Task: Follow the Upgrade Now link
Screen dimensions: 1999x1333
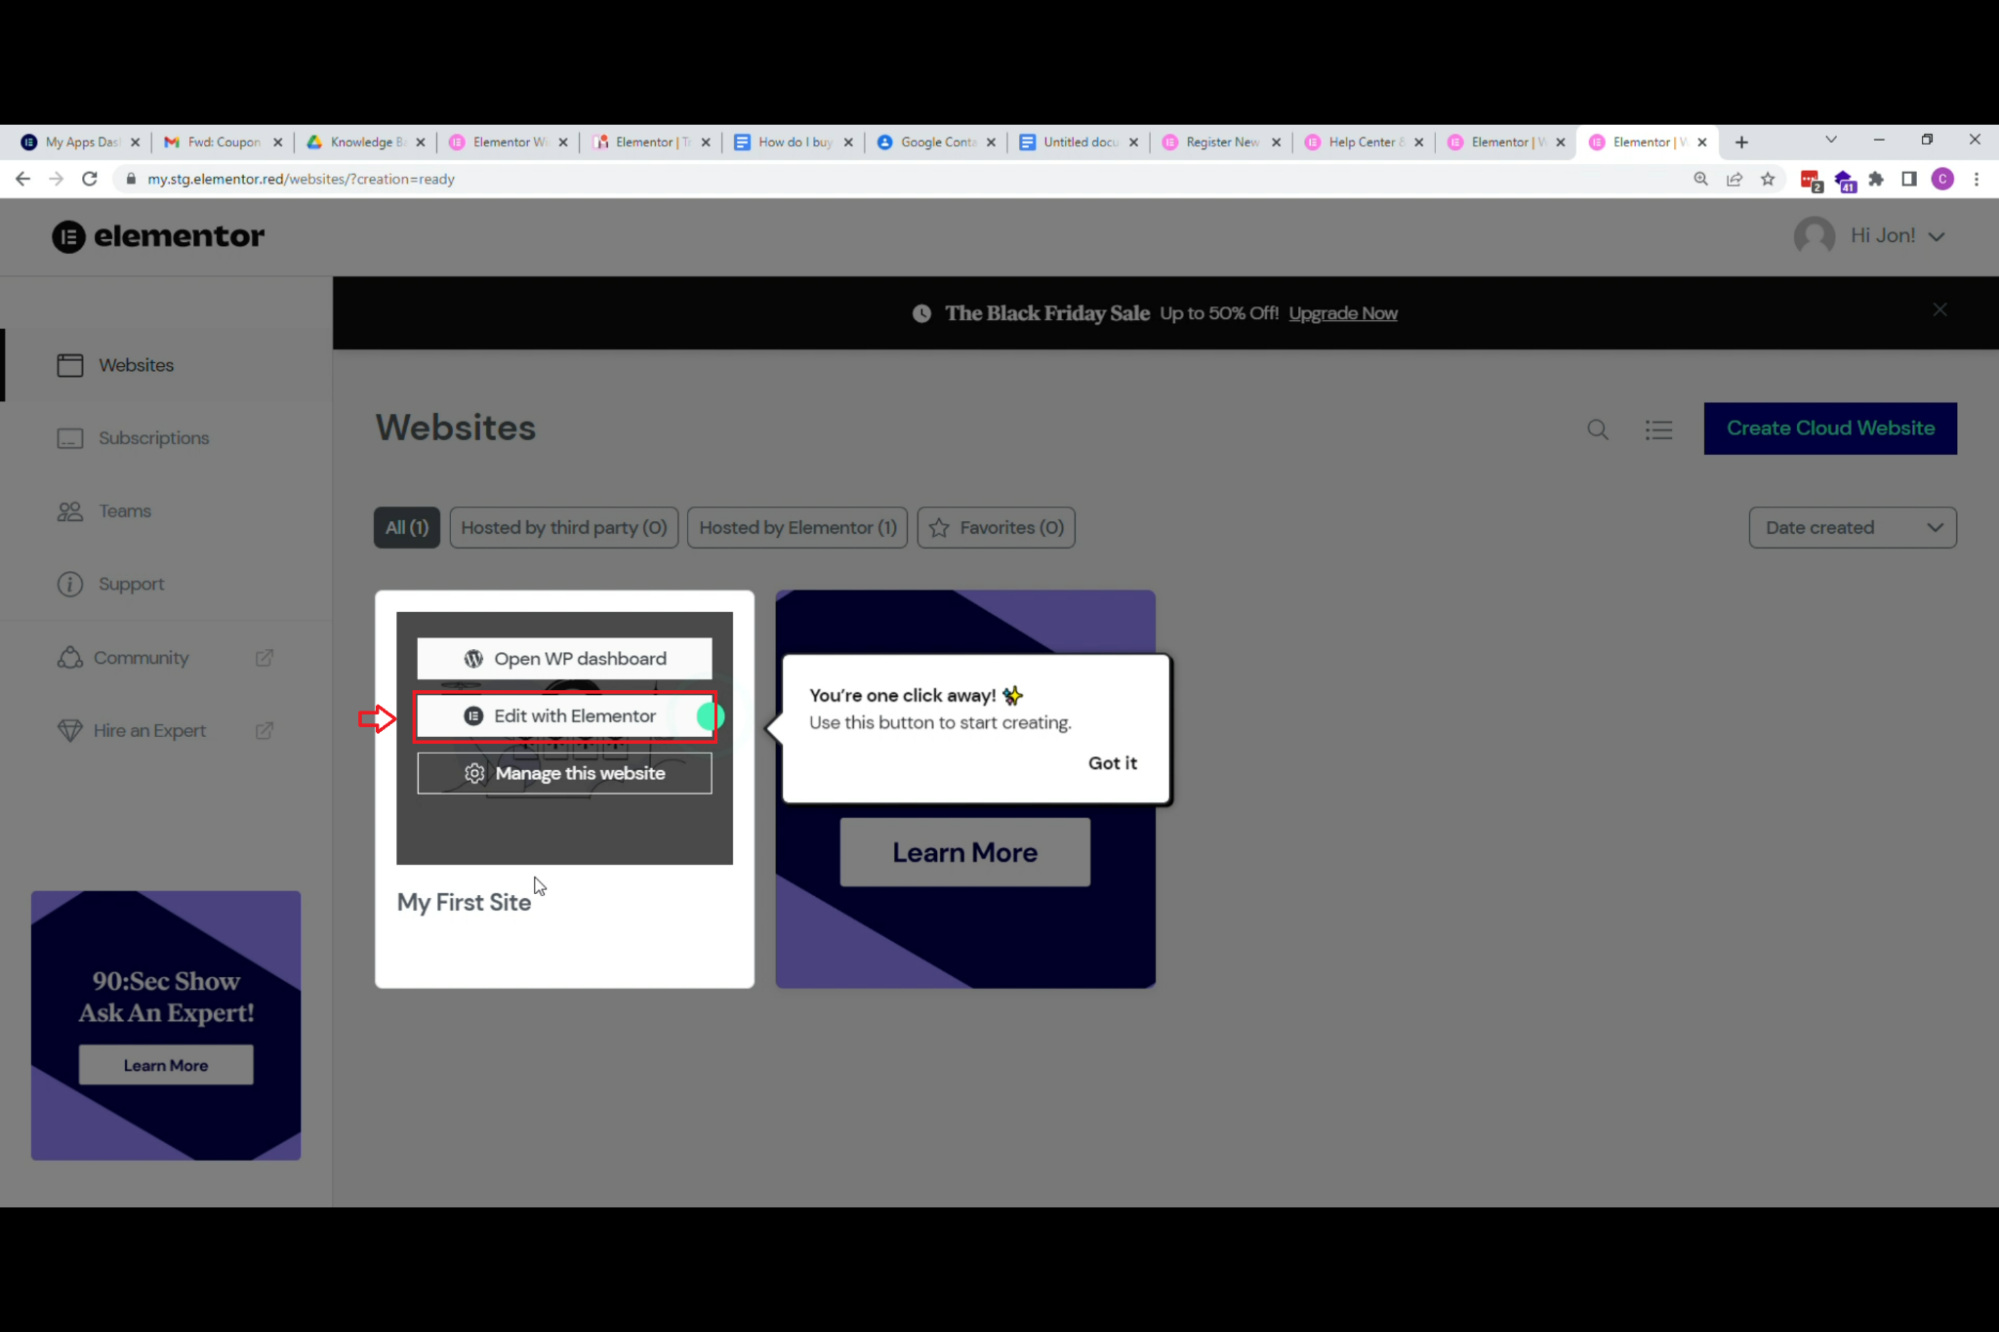Action: point(1342,313)
